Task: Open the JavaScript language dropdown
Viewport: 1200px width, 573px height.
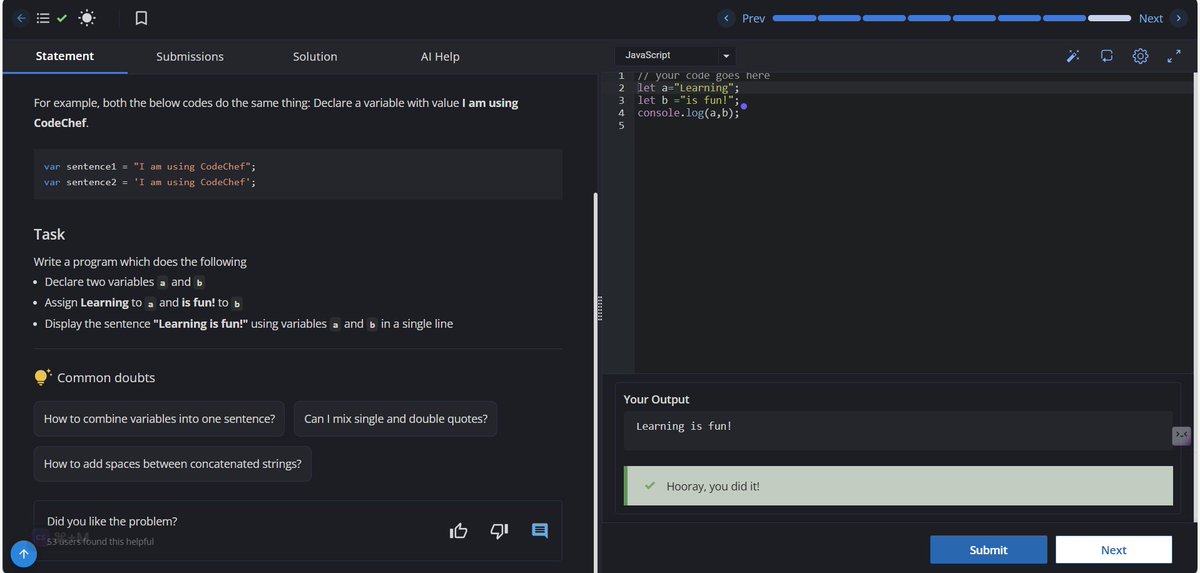Action: click(677, 56)
